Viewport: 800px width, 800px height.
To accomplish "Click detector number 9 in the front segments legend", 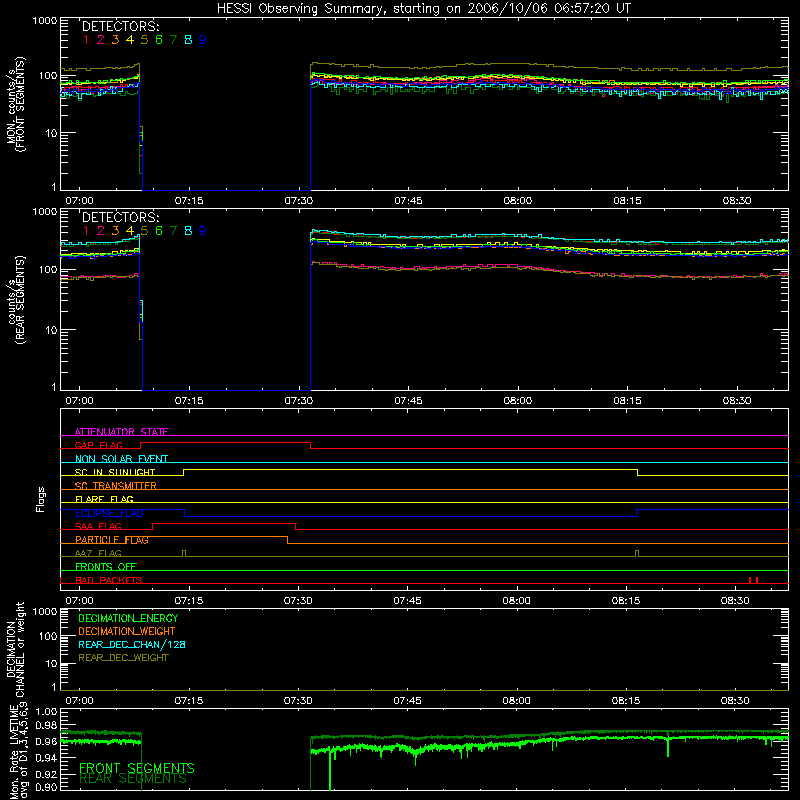I will [203, 40].
